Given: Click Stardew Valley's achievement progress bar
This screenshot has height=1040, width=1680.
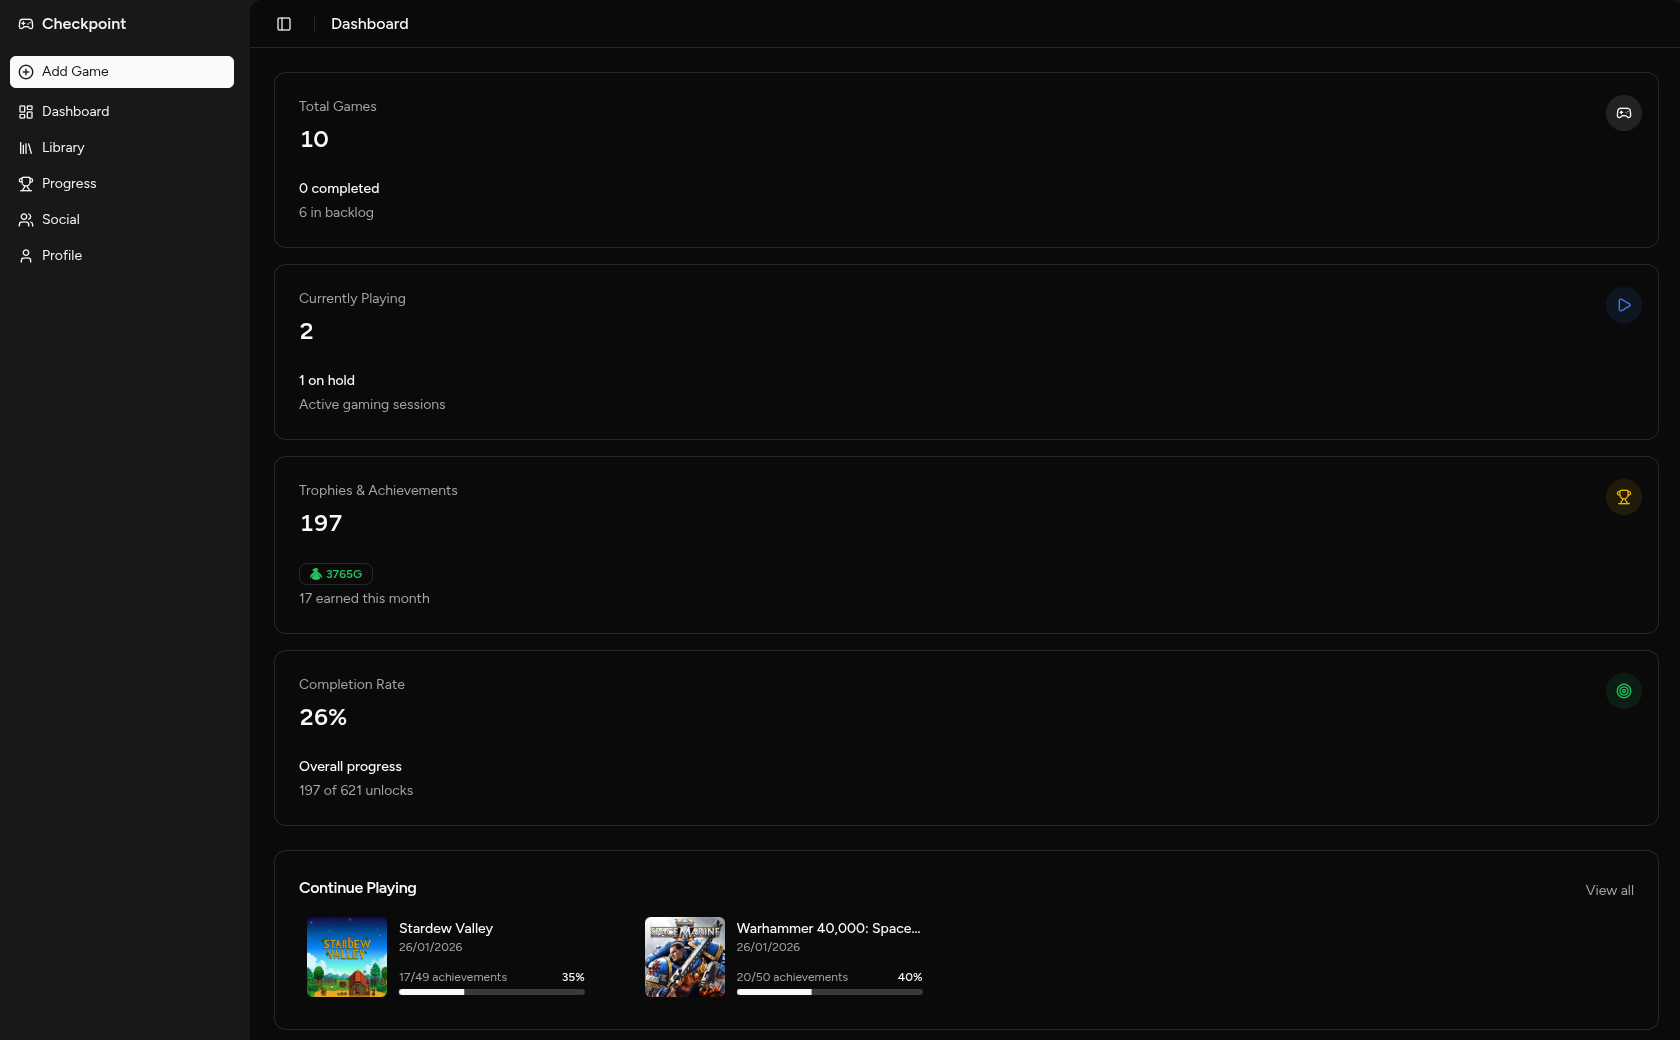Looking at the screenshot, I should click(x=491, y=992).
